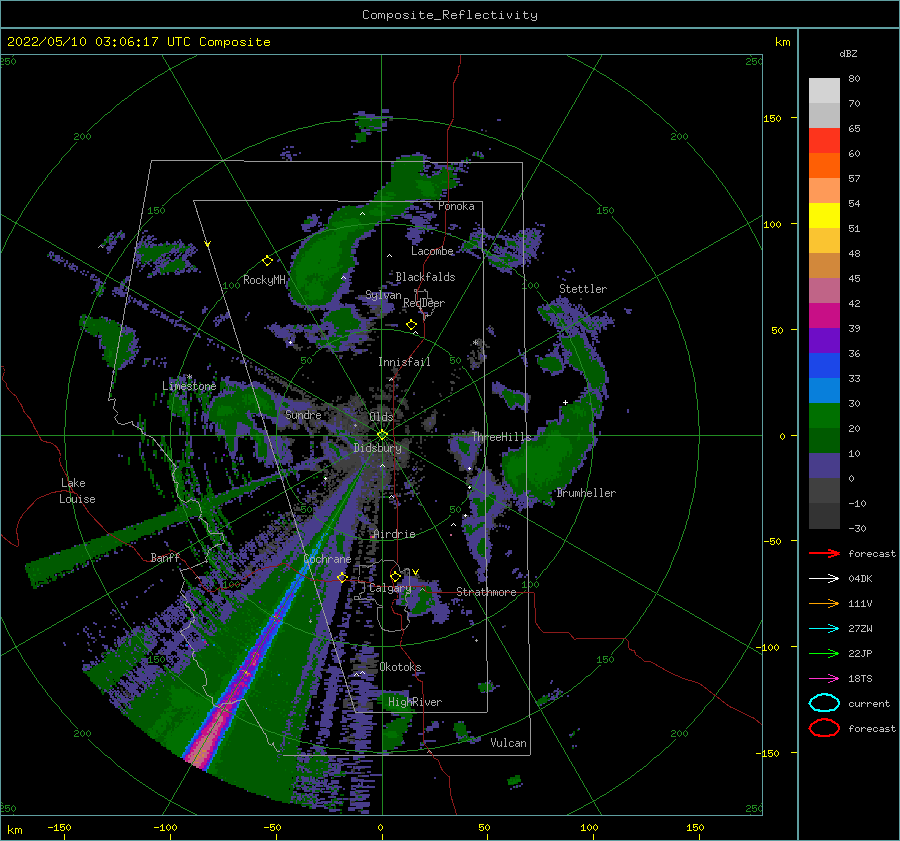Click the Airdrie label
The height and width of the screenshot is (841, 900).
[394, 534]
